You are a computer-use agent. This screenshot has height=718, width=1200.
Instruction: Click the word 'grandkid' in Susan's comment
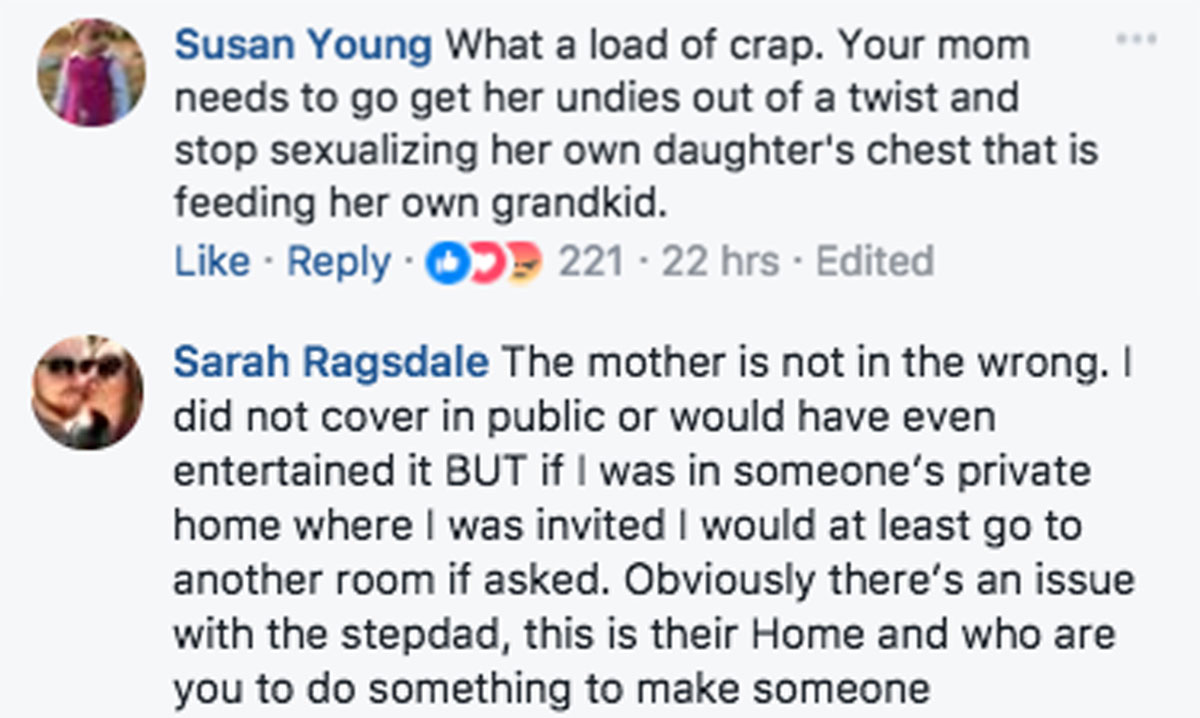576,203
